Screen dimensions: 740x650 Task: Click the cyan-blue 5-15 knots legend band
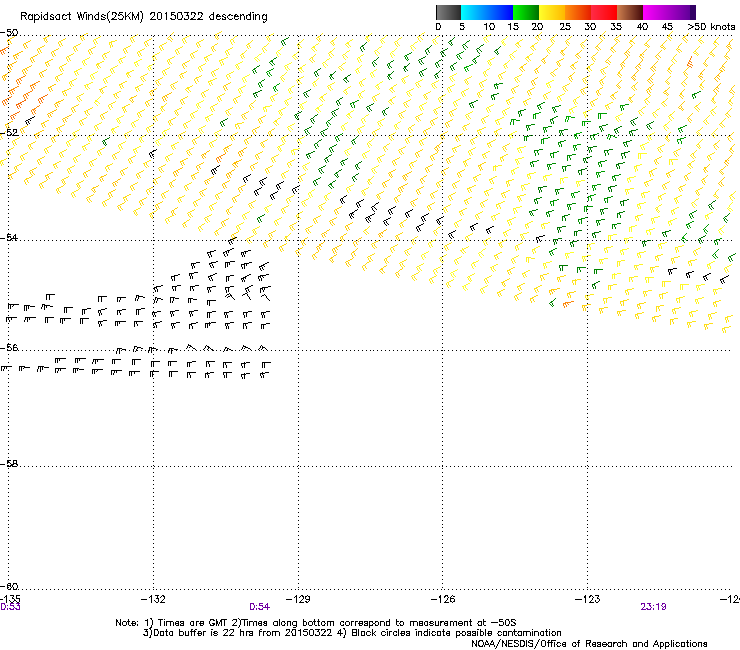click(487, 12)
